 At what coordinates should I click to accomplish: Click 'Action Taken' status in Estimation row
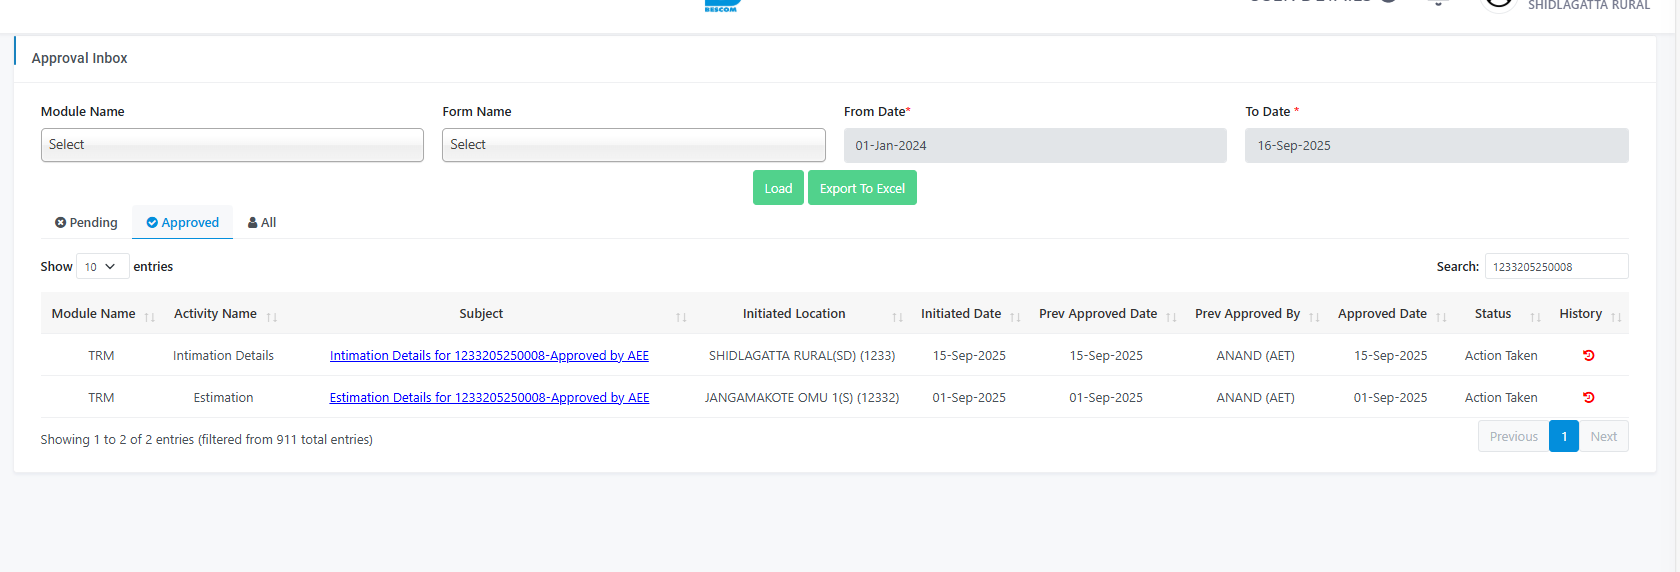1501,398
